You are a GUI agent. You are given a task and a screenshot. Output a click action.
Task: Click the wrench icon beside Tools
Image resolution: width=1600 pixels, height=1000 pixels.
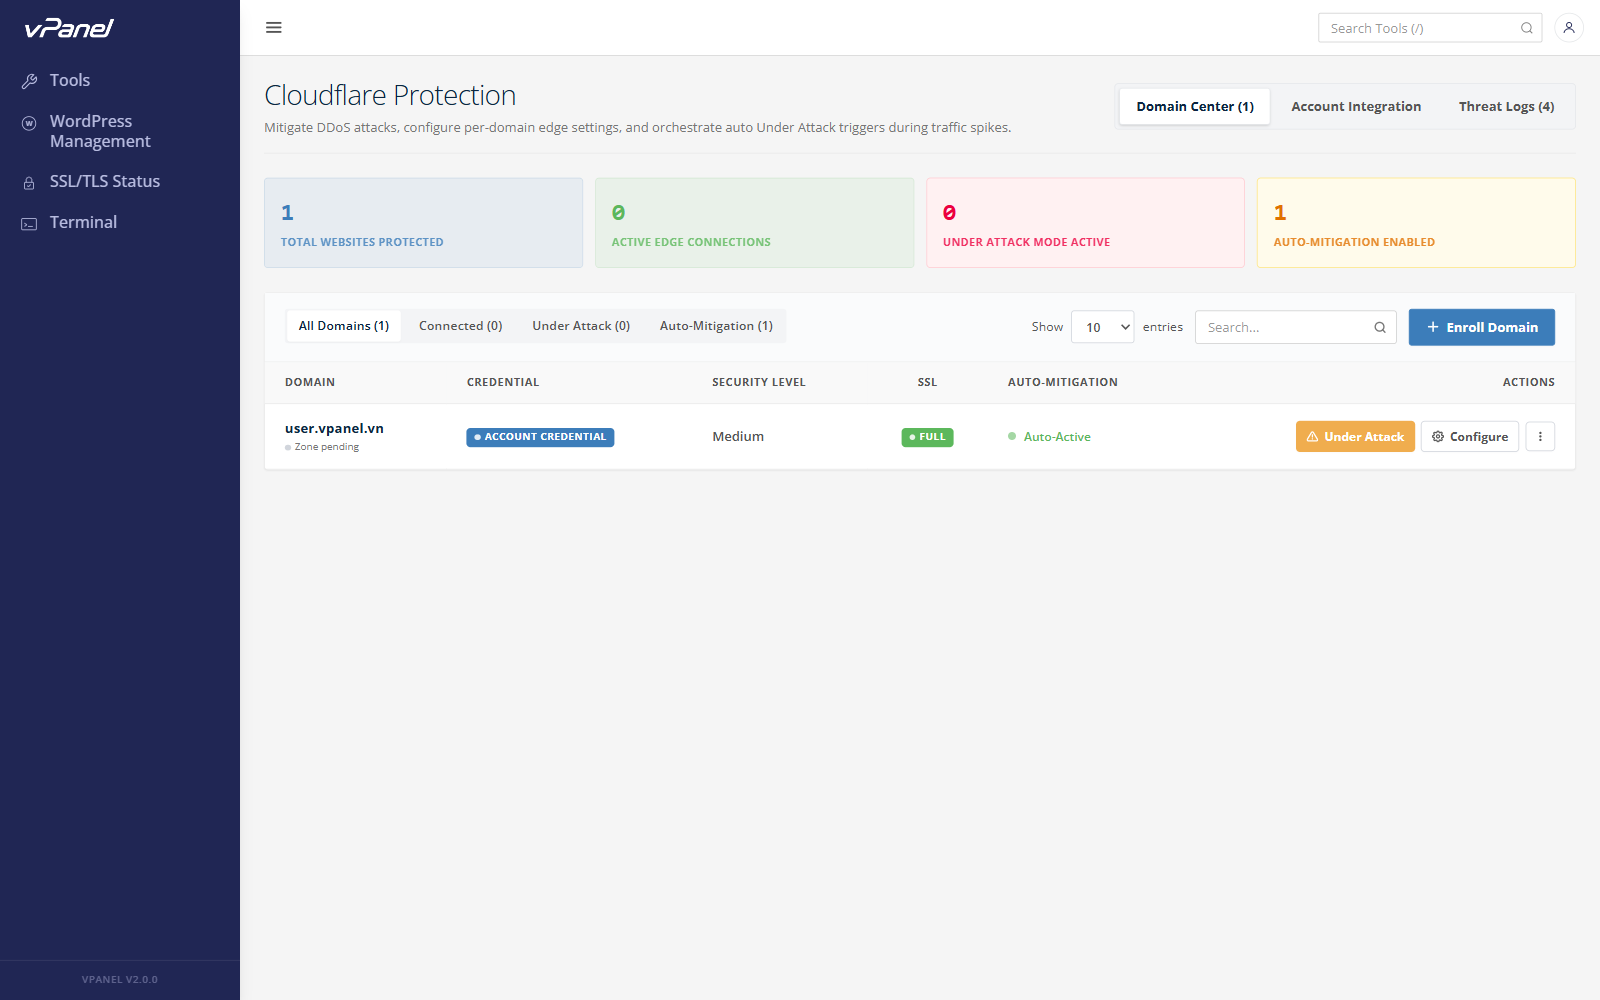29,81
